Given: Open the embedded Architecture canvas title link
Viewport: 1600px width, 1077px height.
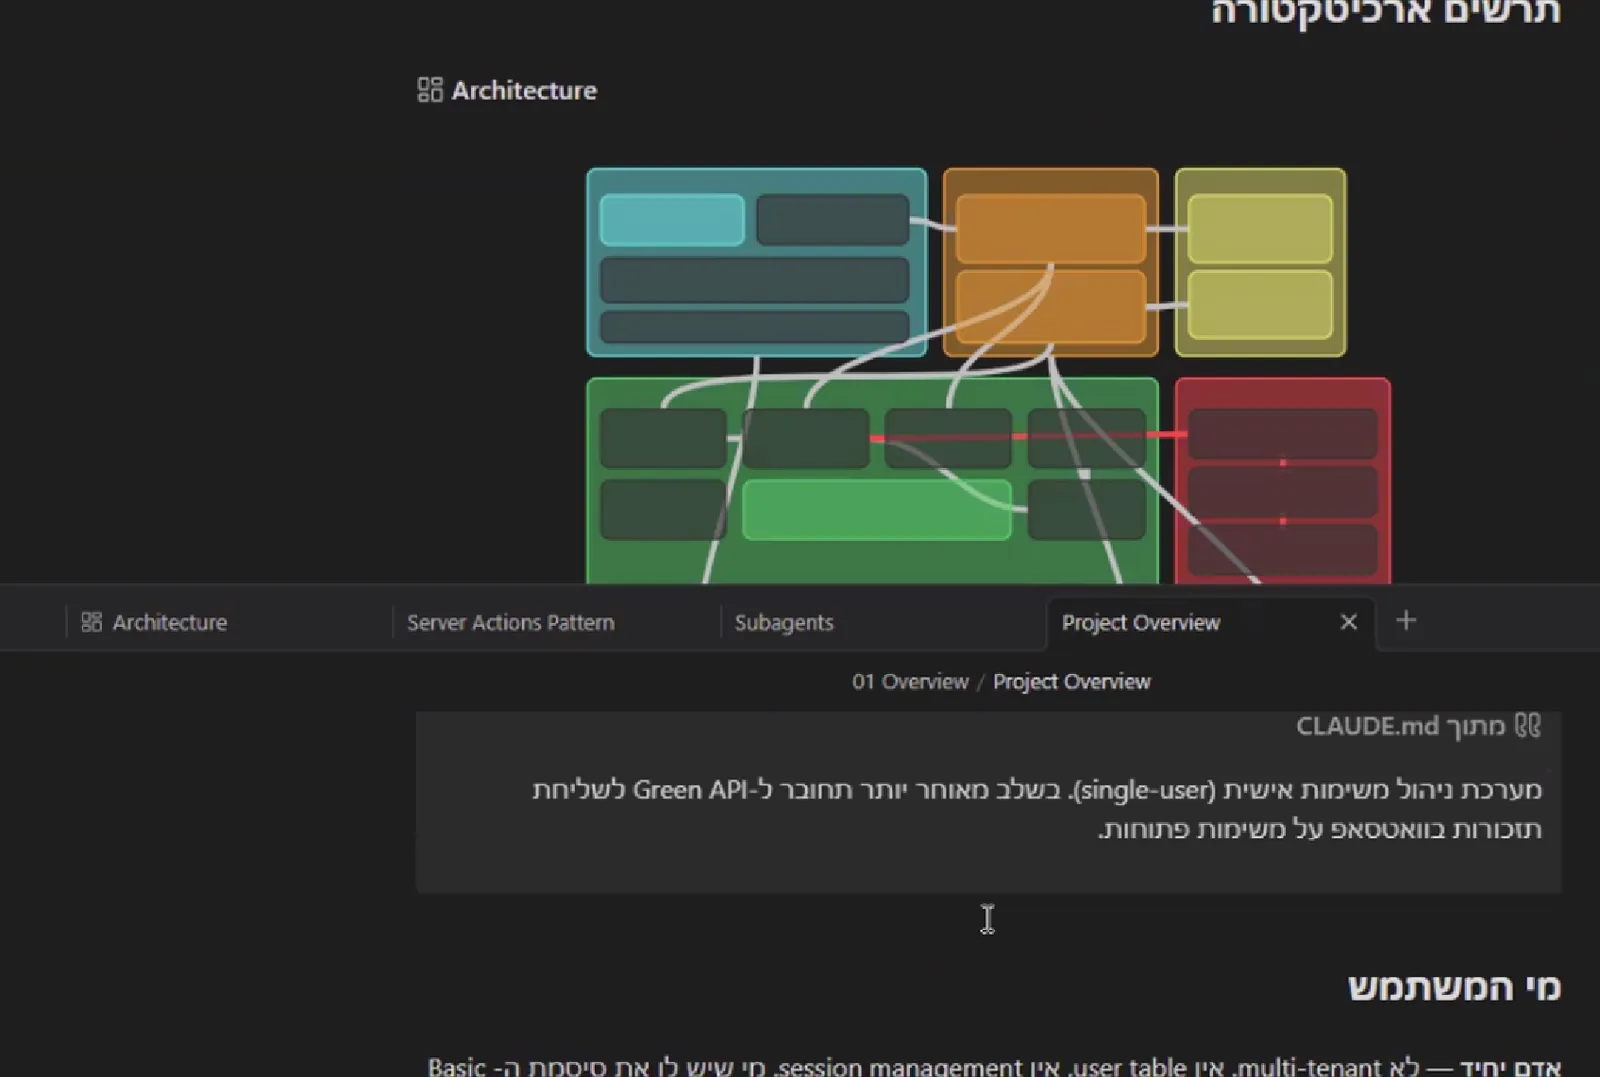Looking at the screenshot, I should click(x=524, y=90).
